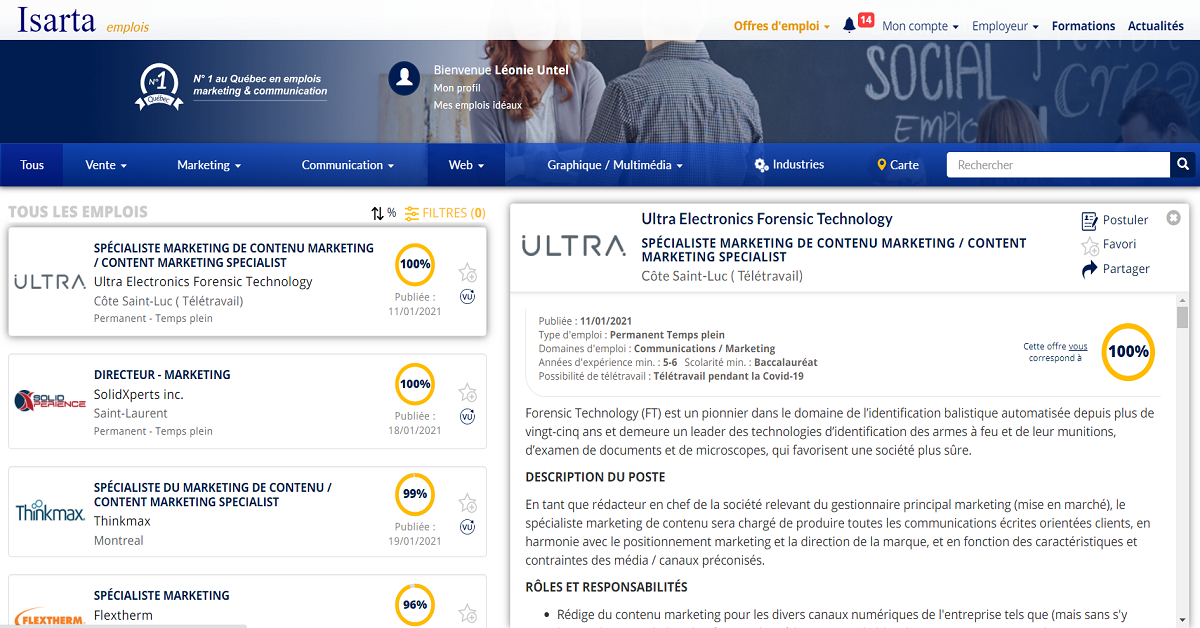Click the 'RÔLES ET RESPONSABILITÉS' heading
This screenshot has height=628, width=1200.
point(606,587)
